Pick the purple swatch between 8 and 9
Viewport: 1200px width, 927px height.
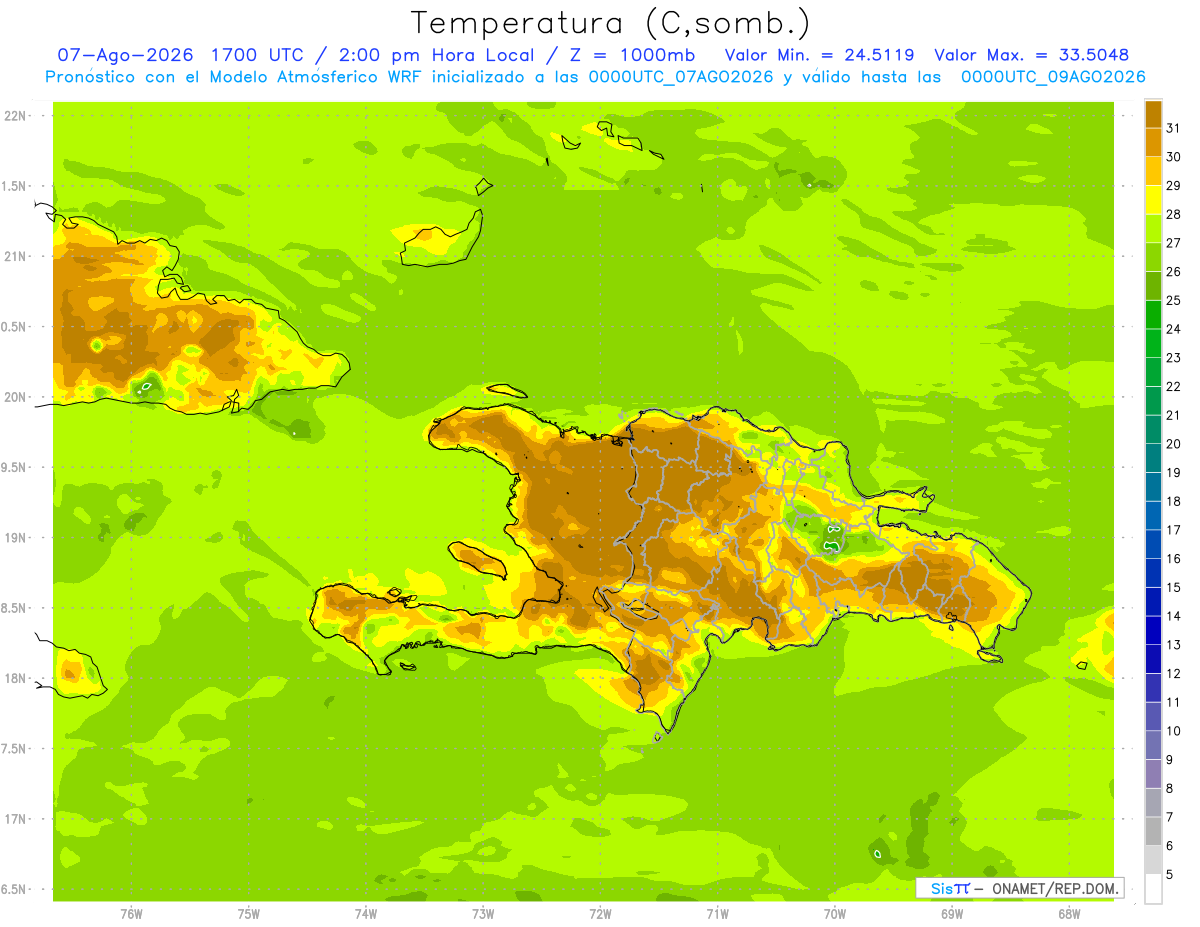pyautogui.click(x=1153, y=774)
